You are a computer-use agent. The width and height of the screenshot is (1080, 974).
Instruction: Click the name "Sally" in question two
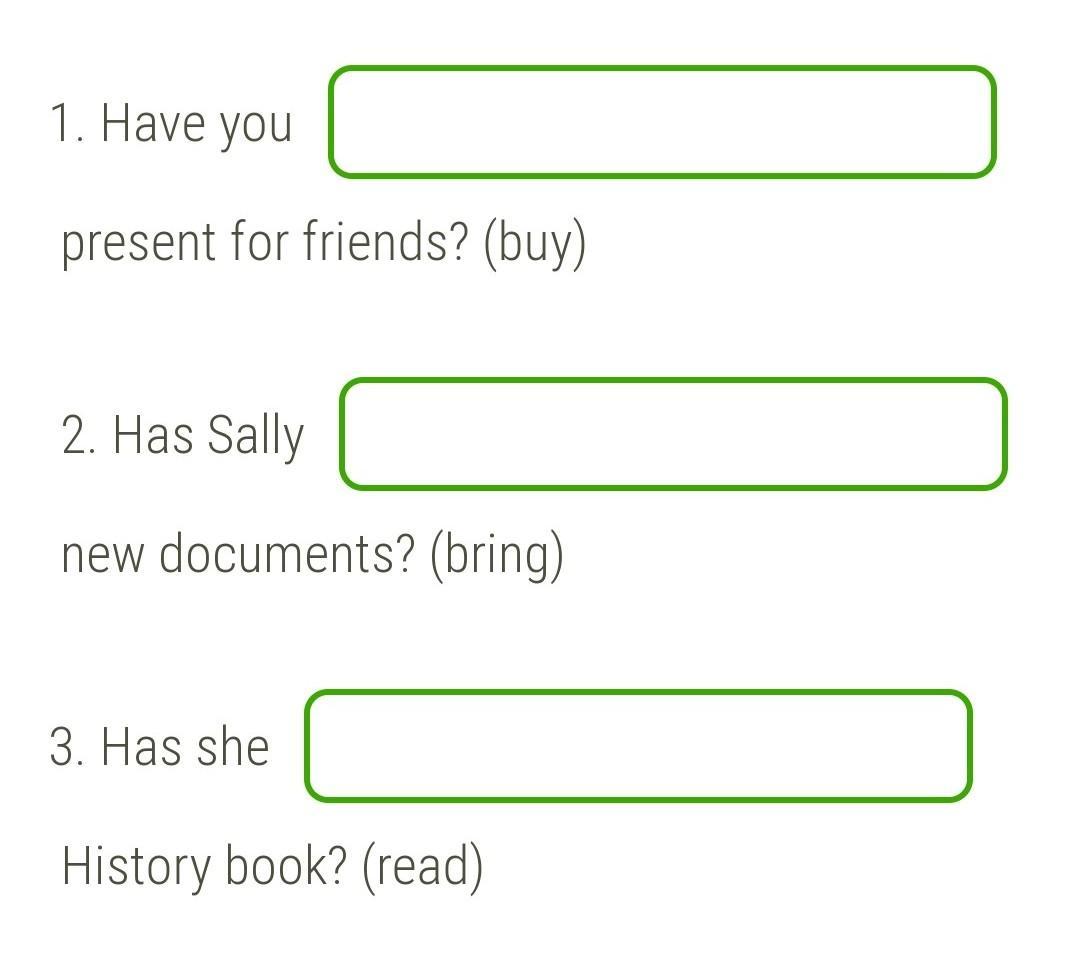tap(256, 436)
